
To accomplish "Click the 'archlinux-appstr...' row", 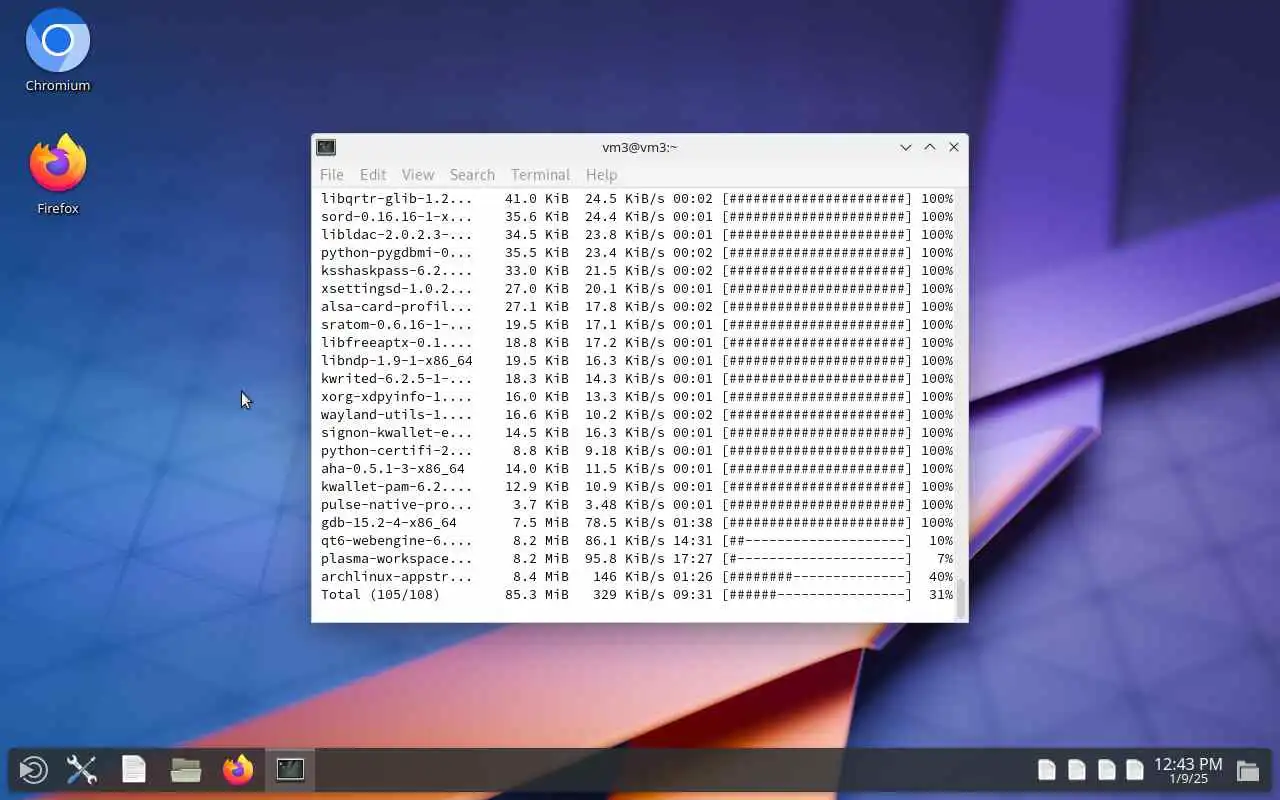I will click(x=637, y=577).
